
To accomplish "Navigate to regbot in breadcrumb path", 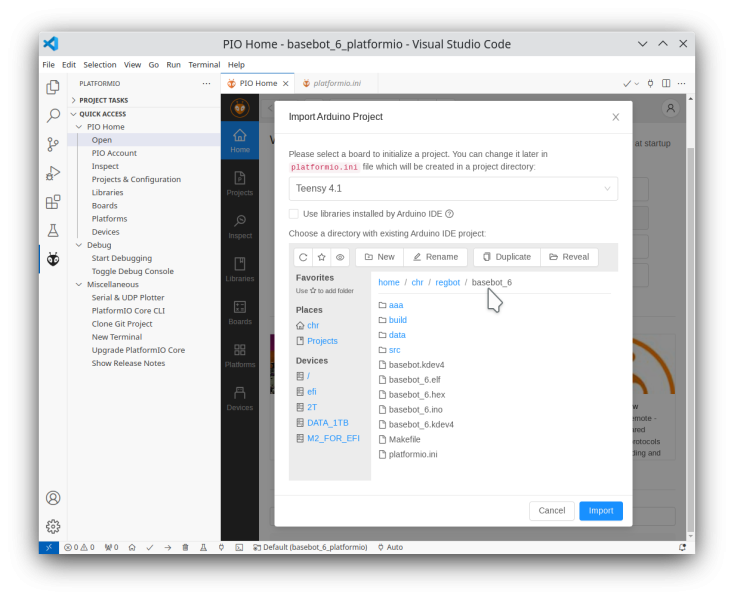I will (447, 282).
